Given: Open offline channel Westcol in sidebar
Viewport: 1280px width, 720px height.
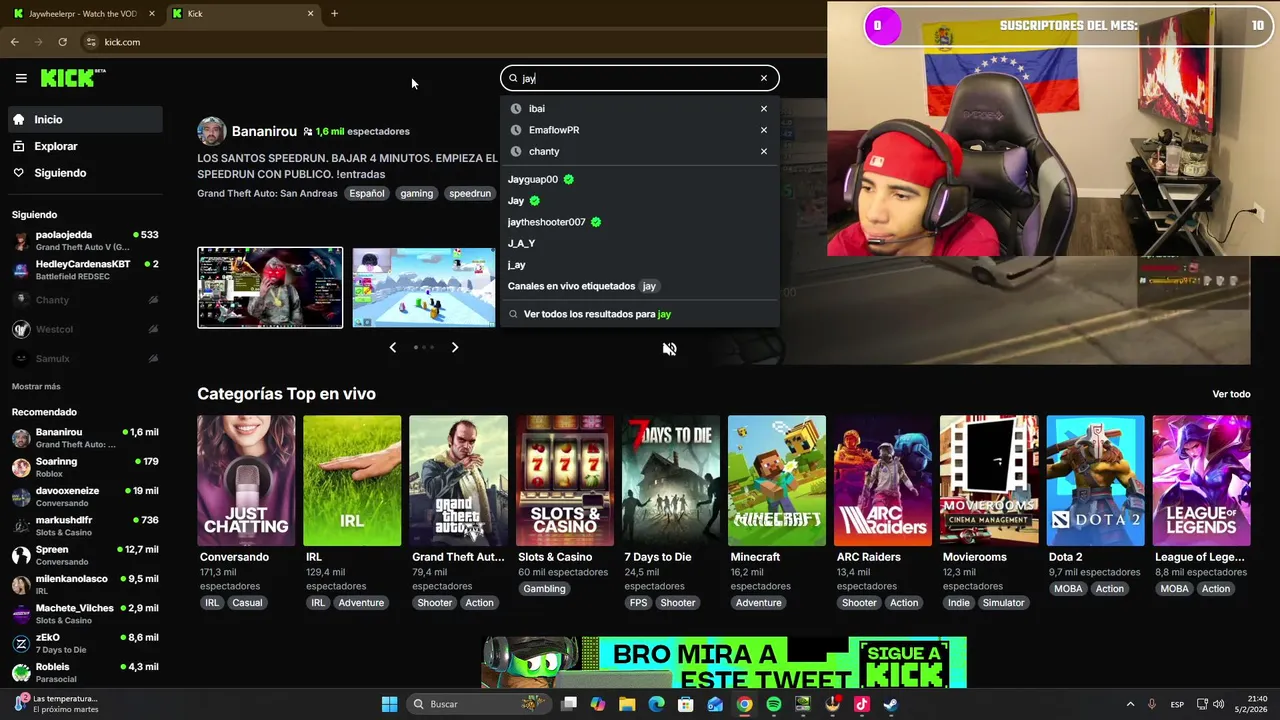Looking at the screenshot, I should (86, 329).
